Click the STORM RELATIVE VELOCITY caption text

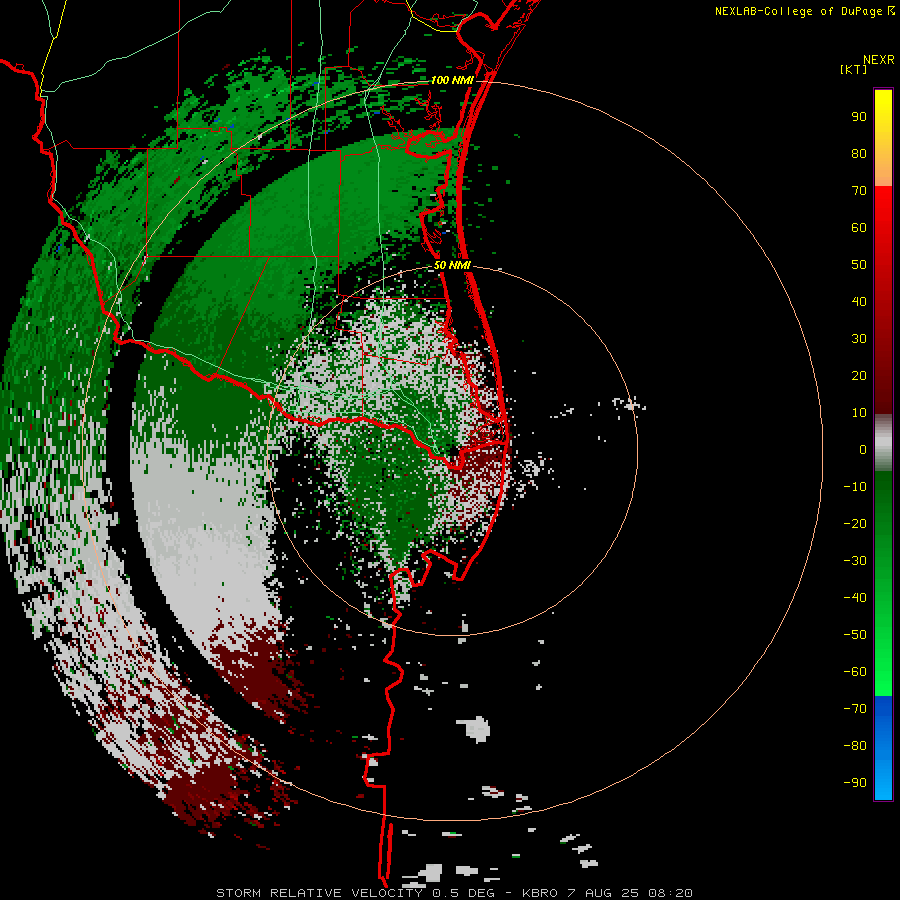point(320,893)
